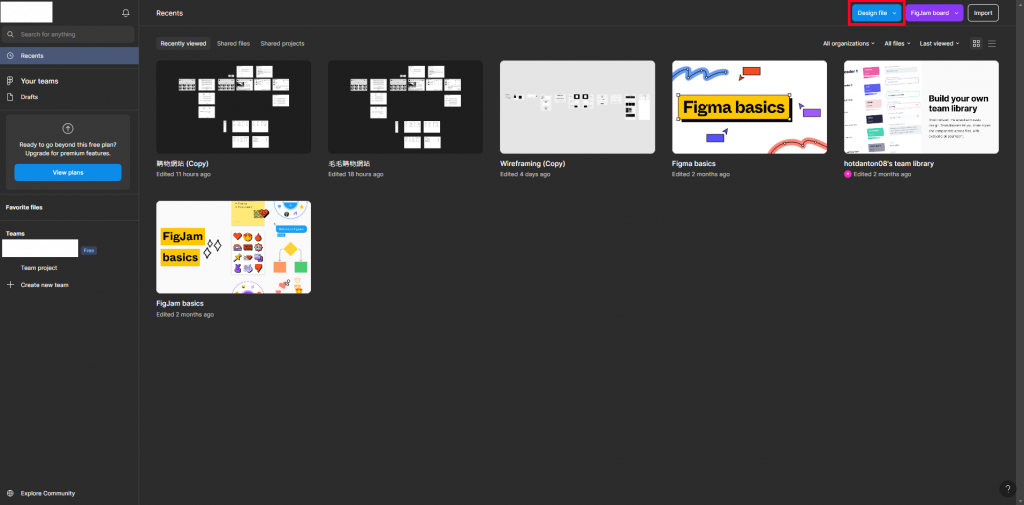Select the Recently viewed tab
This screenshot has width=1024, height=505.
pos(184,44)
